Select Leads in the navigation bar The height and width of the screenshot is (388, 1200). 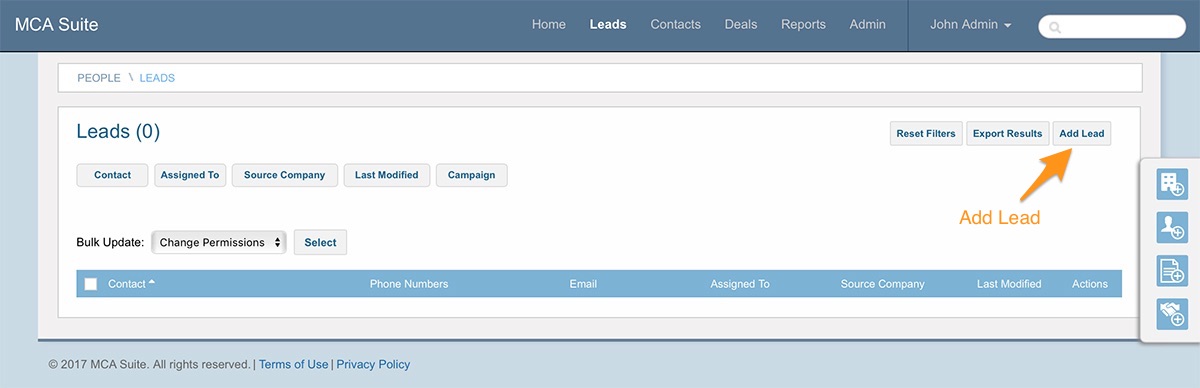(x=608, y=25)
